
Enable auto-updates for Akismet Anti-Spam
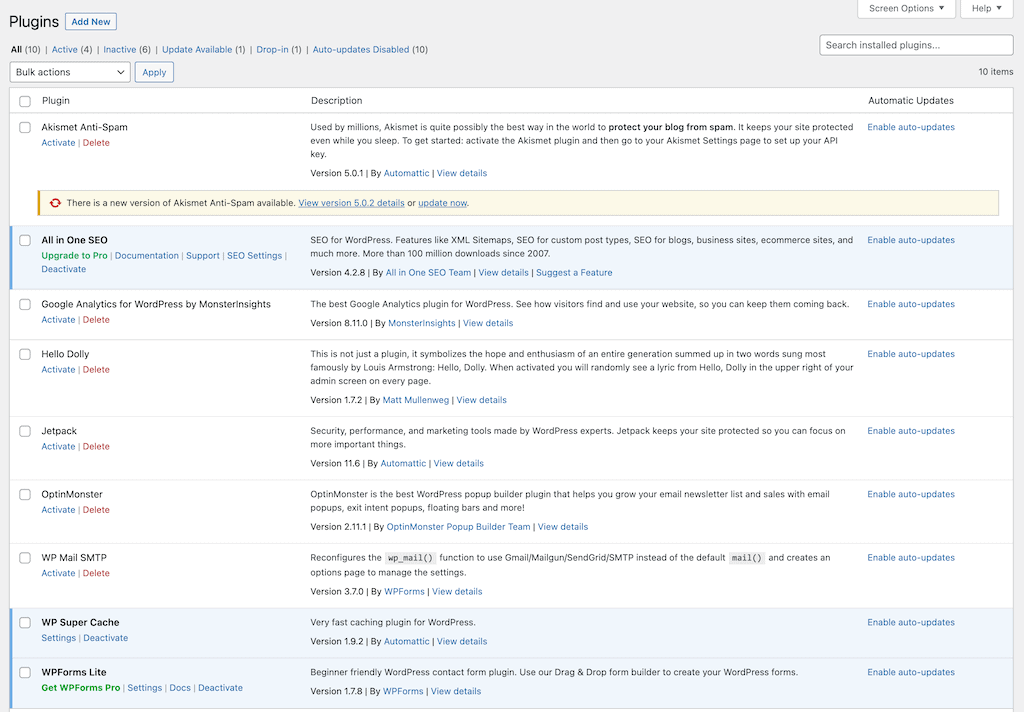pos(911,127)
